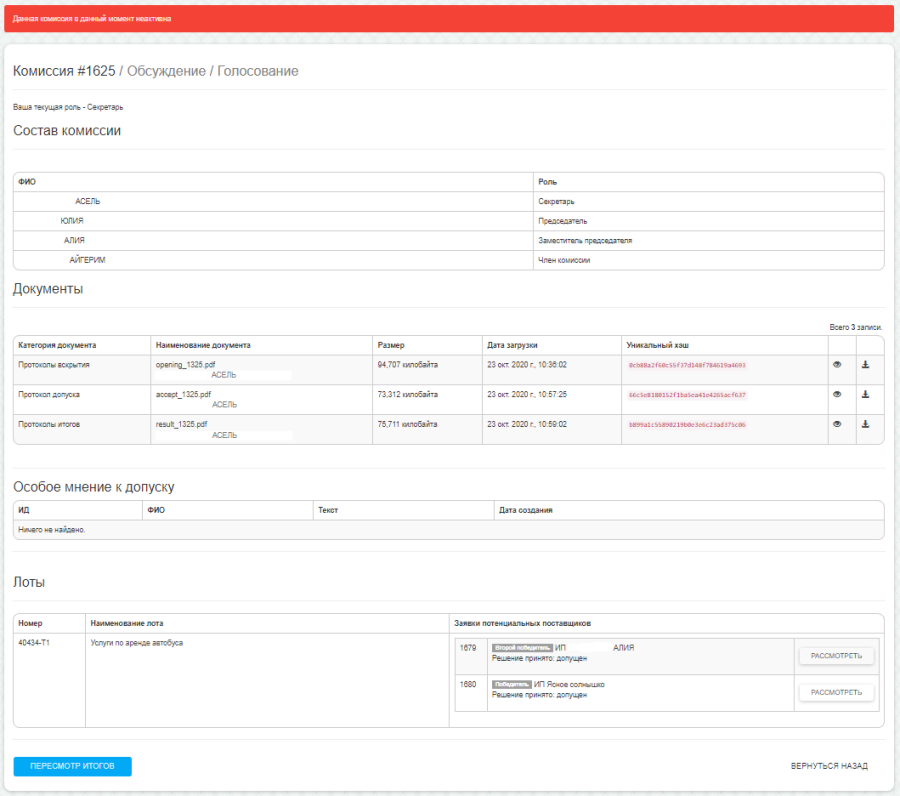This screenshot has height=796, width=900.
Task: Click the 'Категория документа' column header
Action: [x=57, y=345]
